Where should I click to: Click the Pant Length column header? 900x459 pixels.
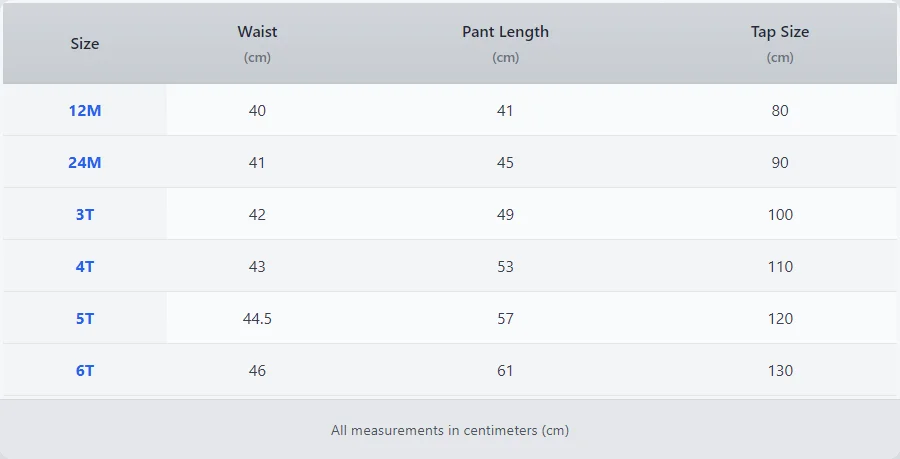point(505,32)
